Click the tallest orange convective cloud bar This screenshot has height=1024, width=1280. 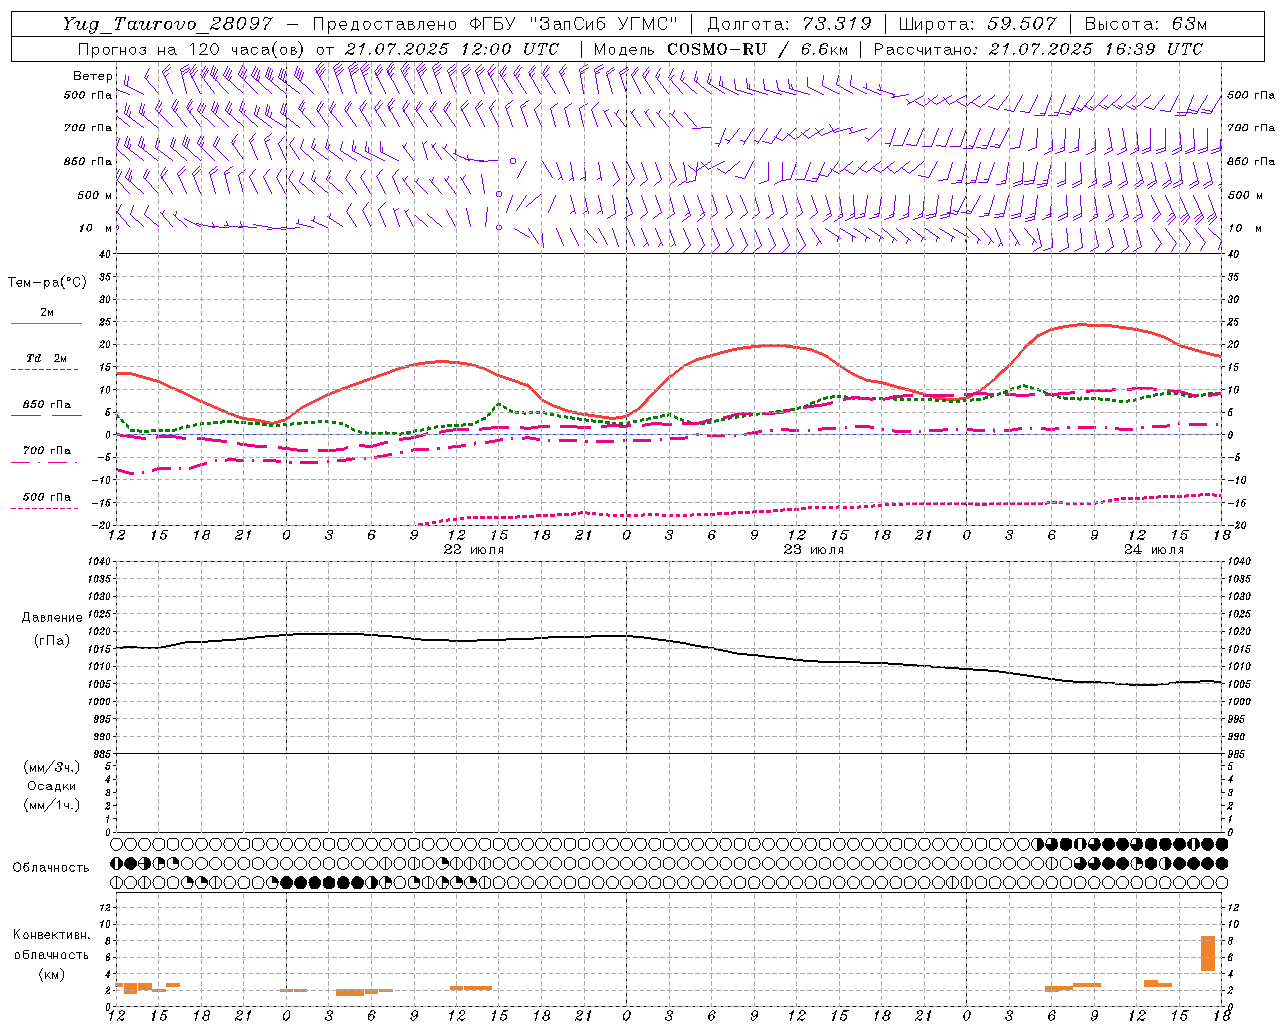click(x=1208, y=953)
